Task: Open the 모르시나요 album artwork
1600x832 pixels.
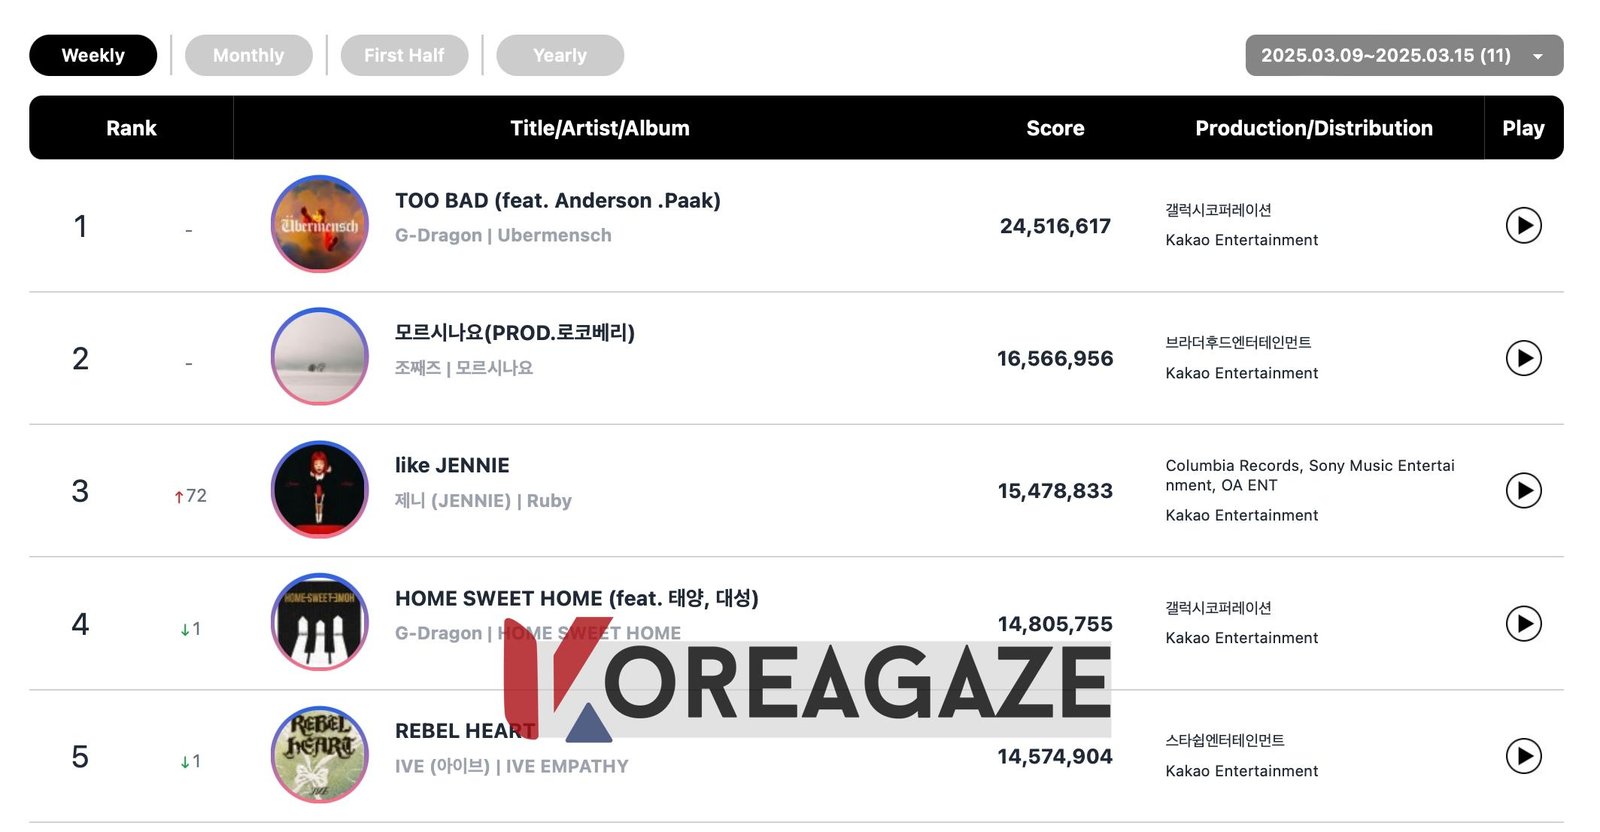Action: click(x=320, y=357)
